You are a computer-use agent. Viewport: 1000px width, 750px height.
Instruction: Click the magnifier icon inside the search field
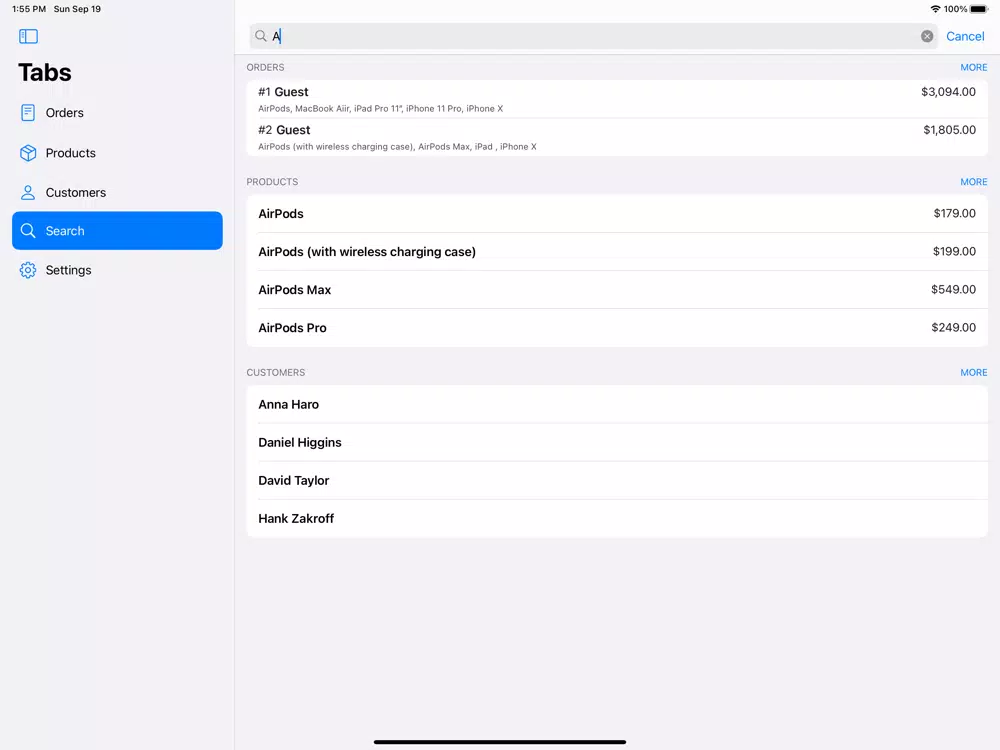click(261, 36)
